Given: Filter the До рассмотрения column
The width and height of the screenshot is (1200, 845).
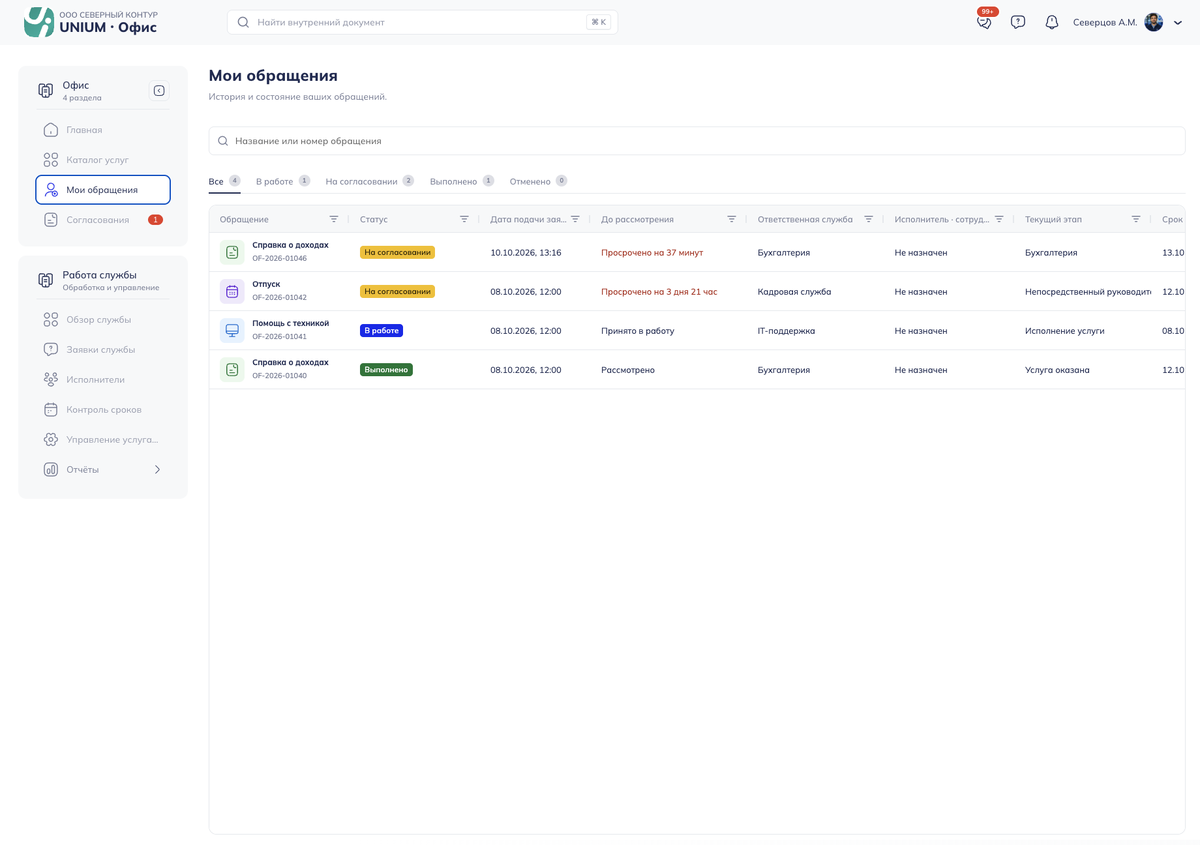Looking at the screenshot, I should [x=732, y=219].
